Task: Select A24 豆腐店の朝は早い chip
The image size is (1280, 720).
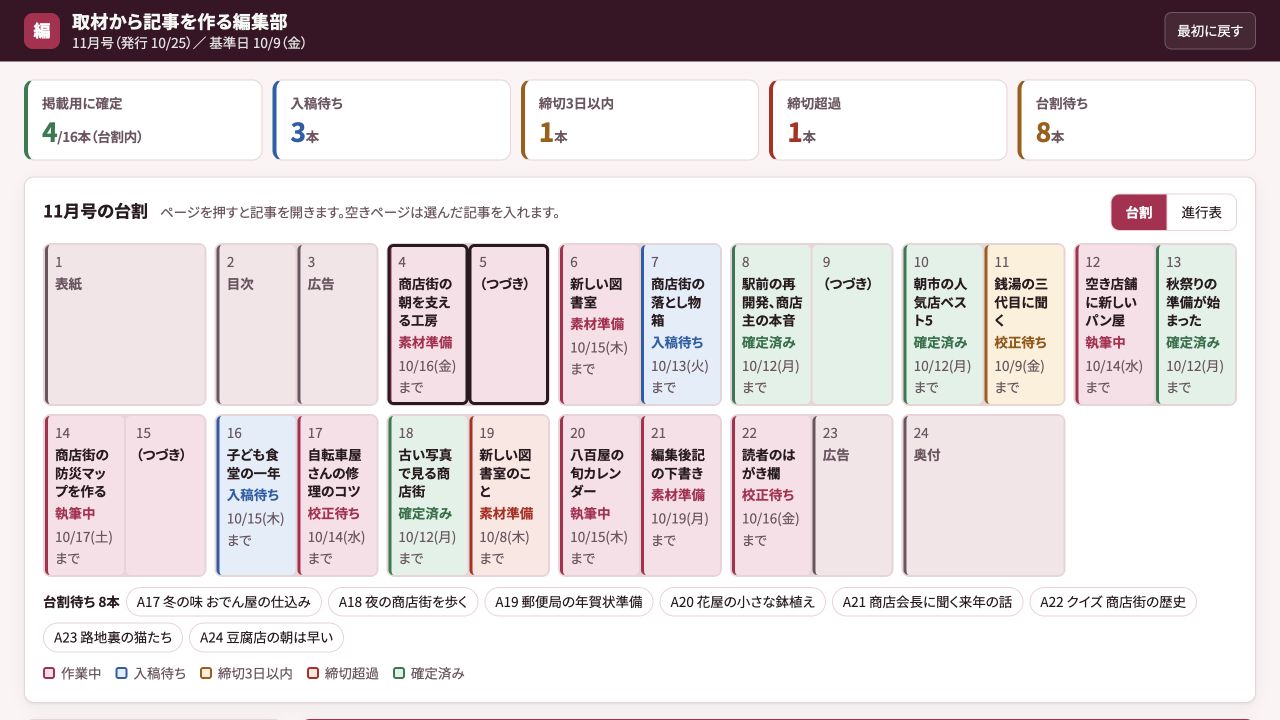Action: [x=266, y=638]
